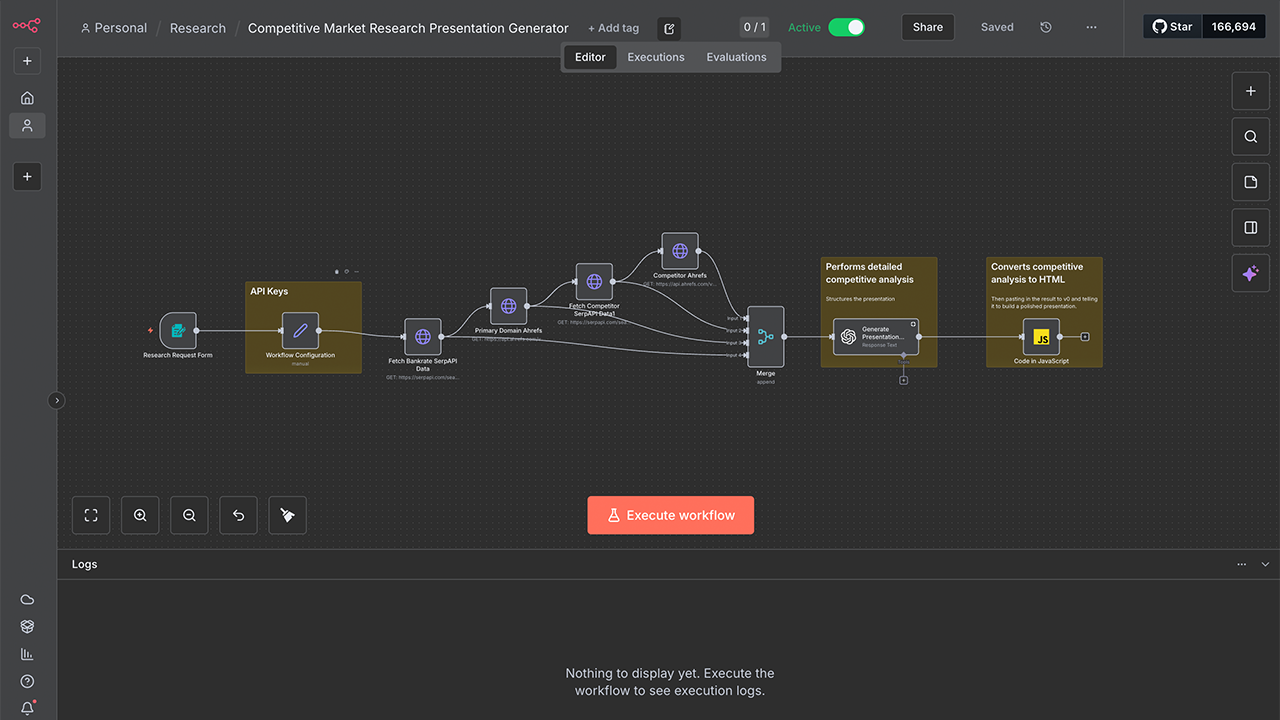Click the Share button
Image resolution: width=1280 pixels, height=720 pixels.
coord(927,27)
